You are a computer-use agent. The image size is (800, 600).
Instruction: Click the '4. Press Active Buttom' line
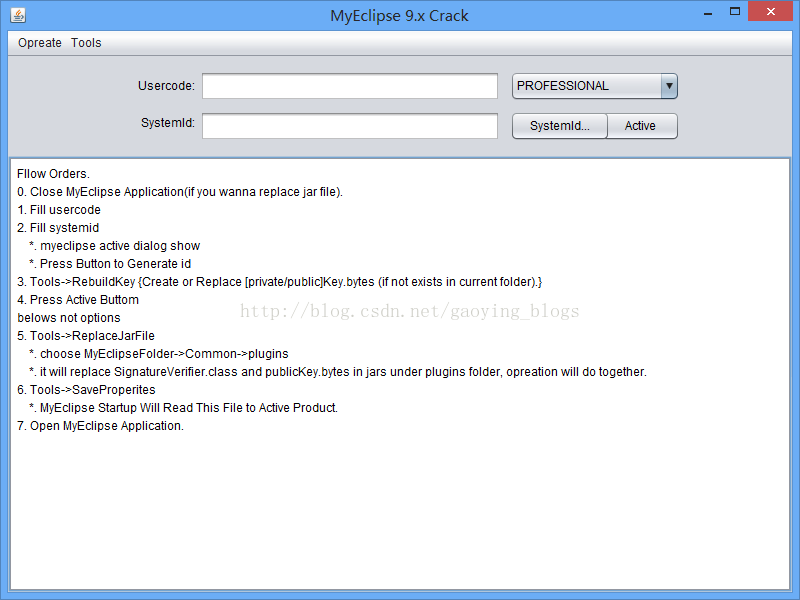tap(78, 299)
